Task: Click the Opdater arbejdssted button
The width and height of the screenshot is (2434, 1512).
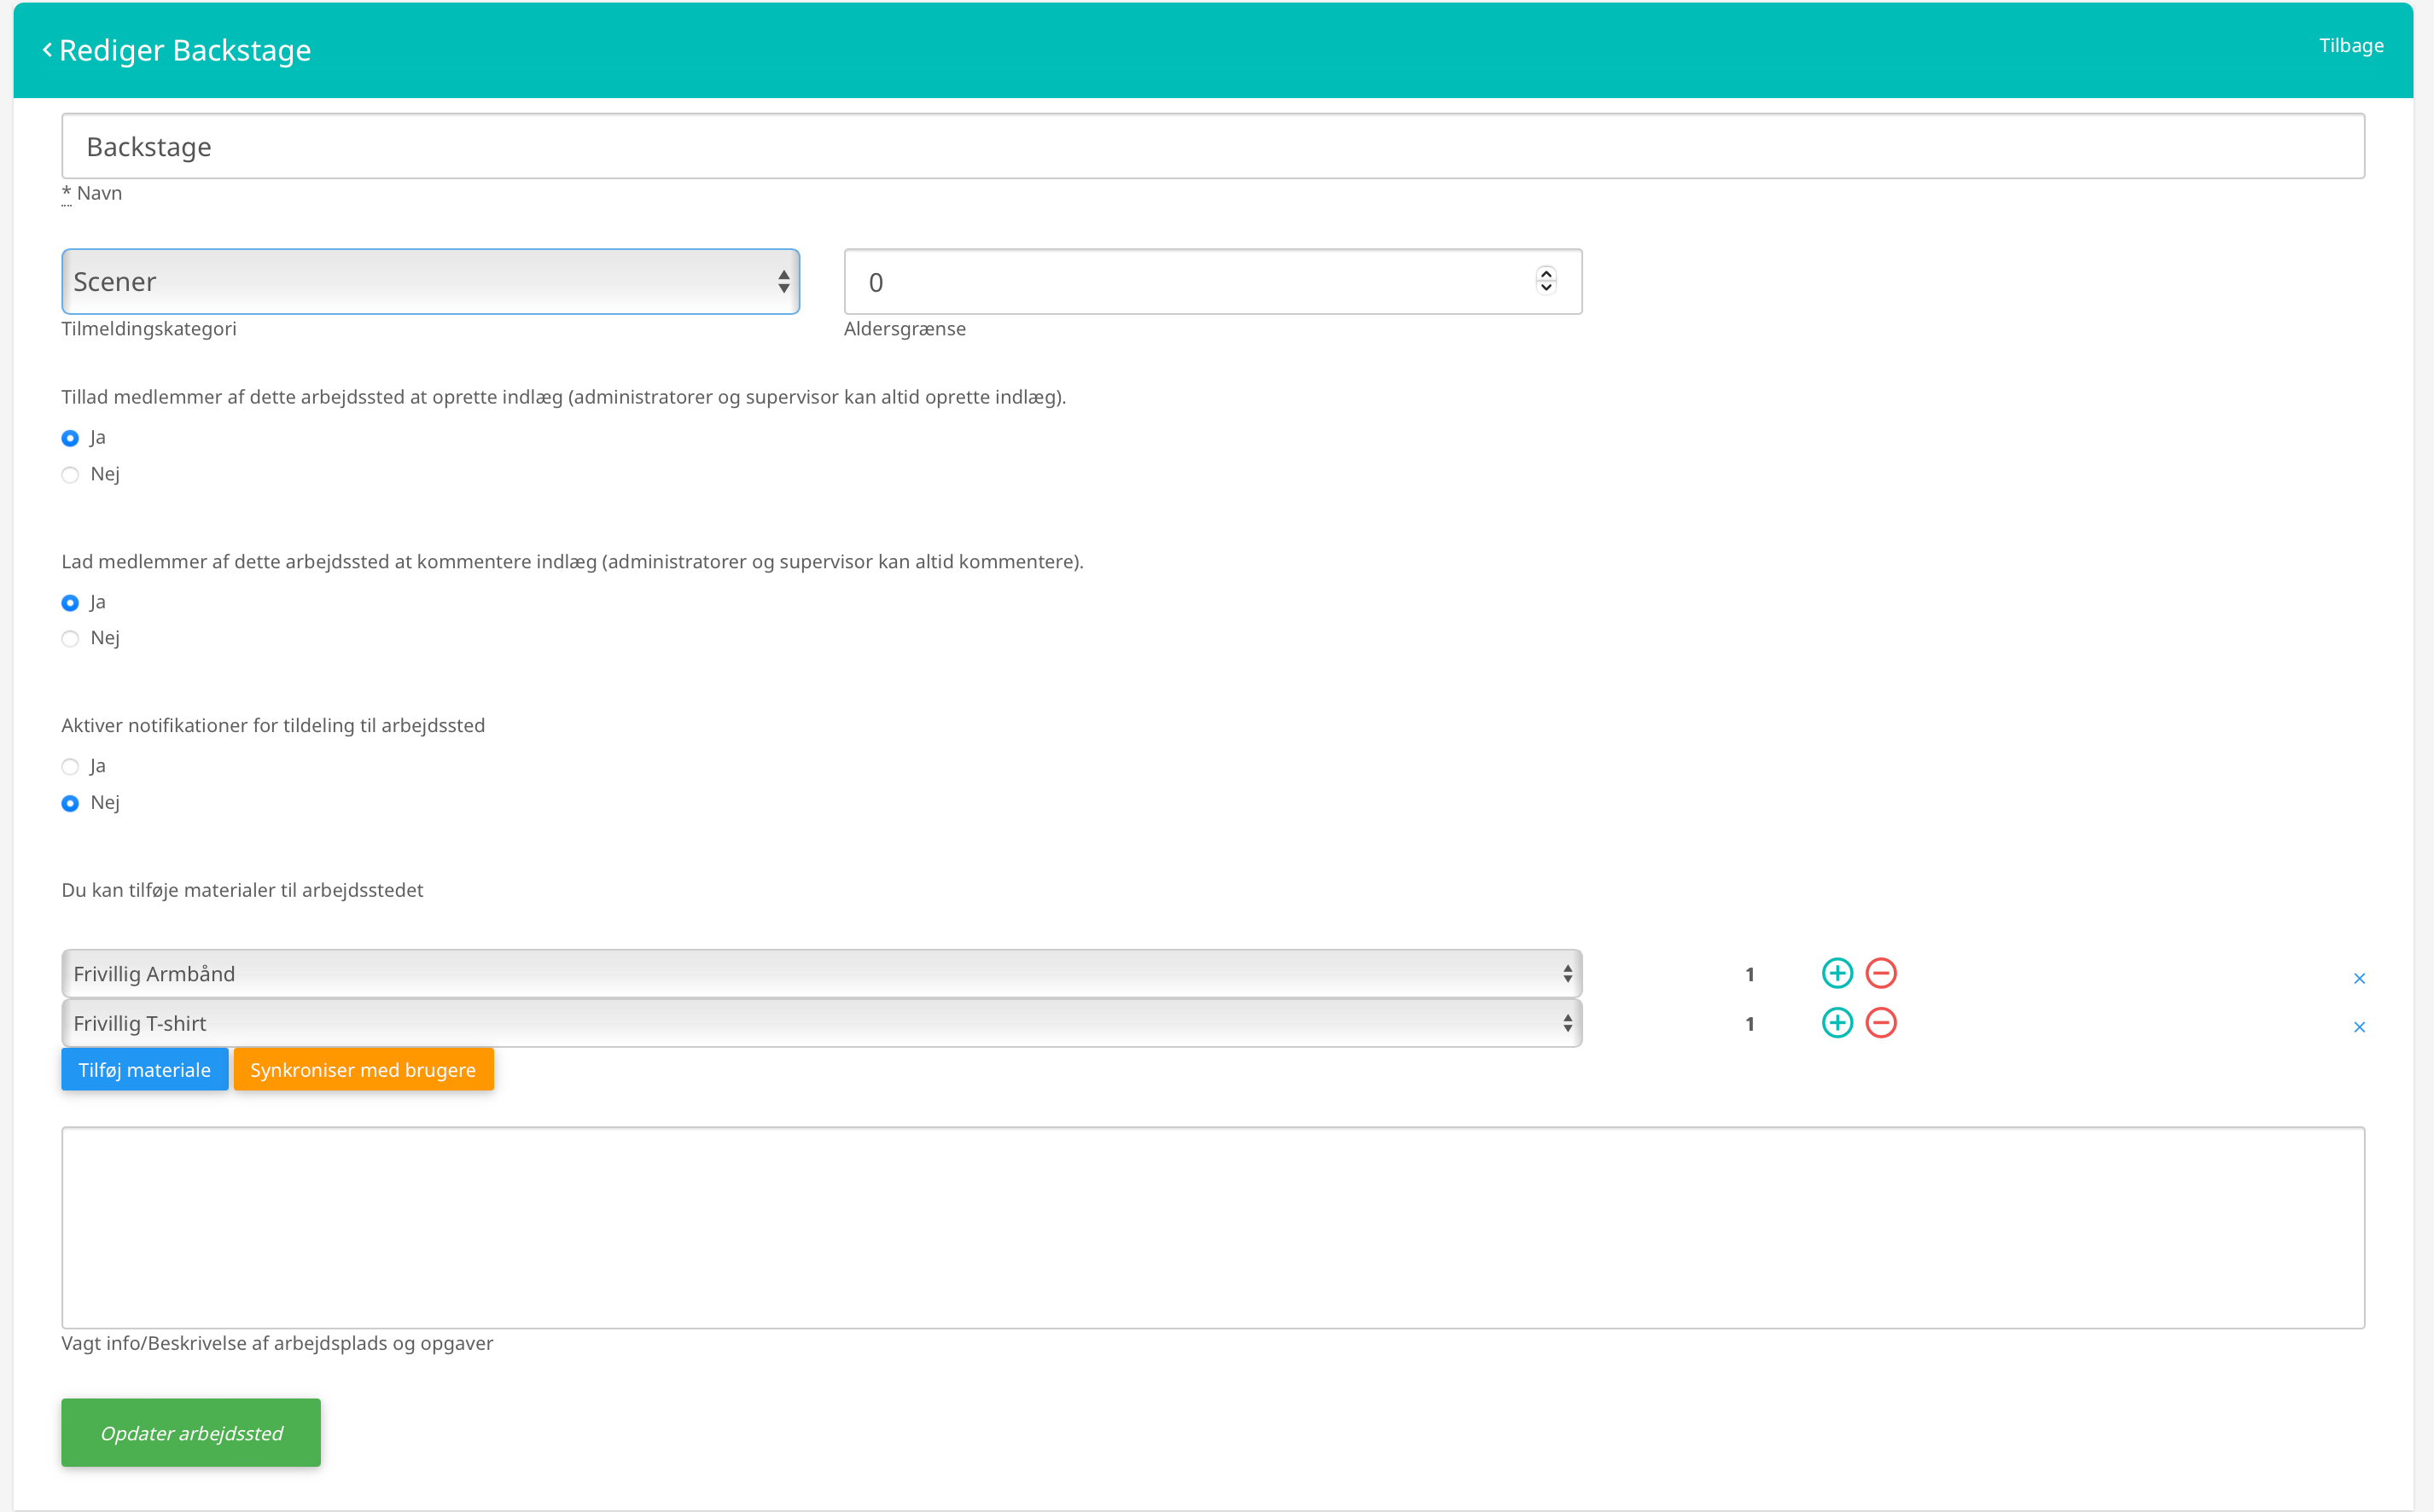Action: click(191, 1433)
